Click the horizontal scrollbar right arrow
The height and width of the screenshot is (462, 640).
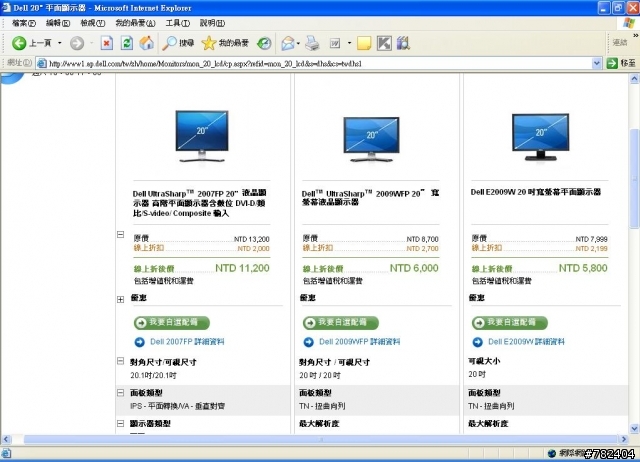[x=624, y=439]
